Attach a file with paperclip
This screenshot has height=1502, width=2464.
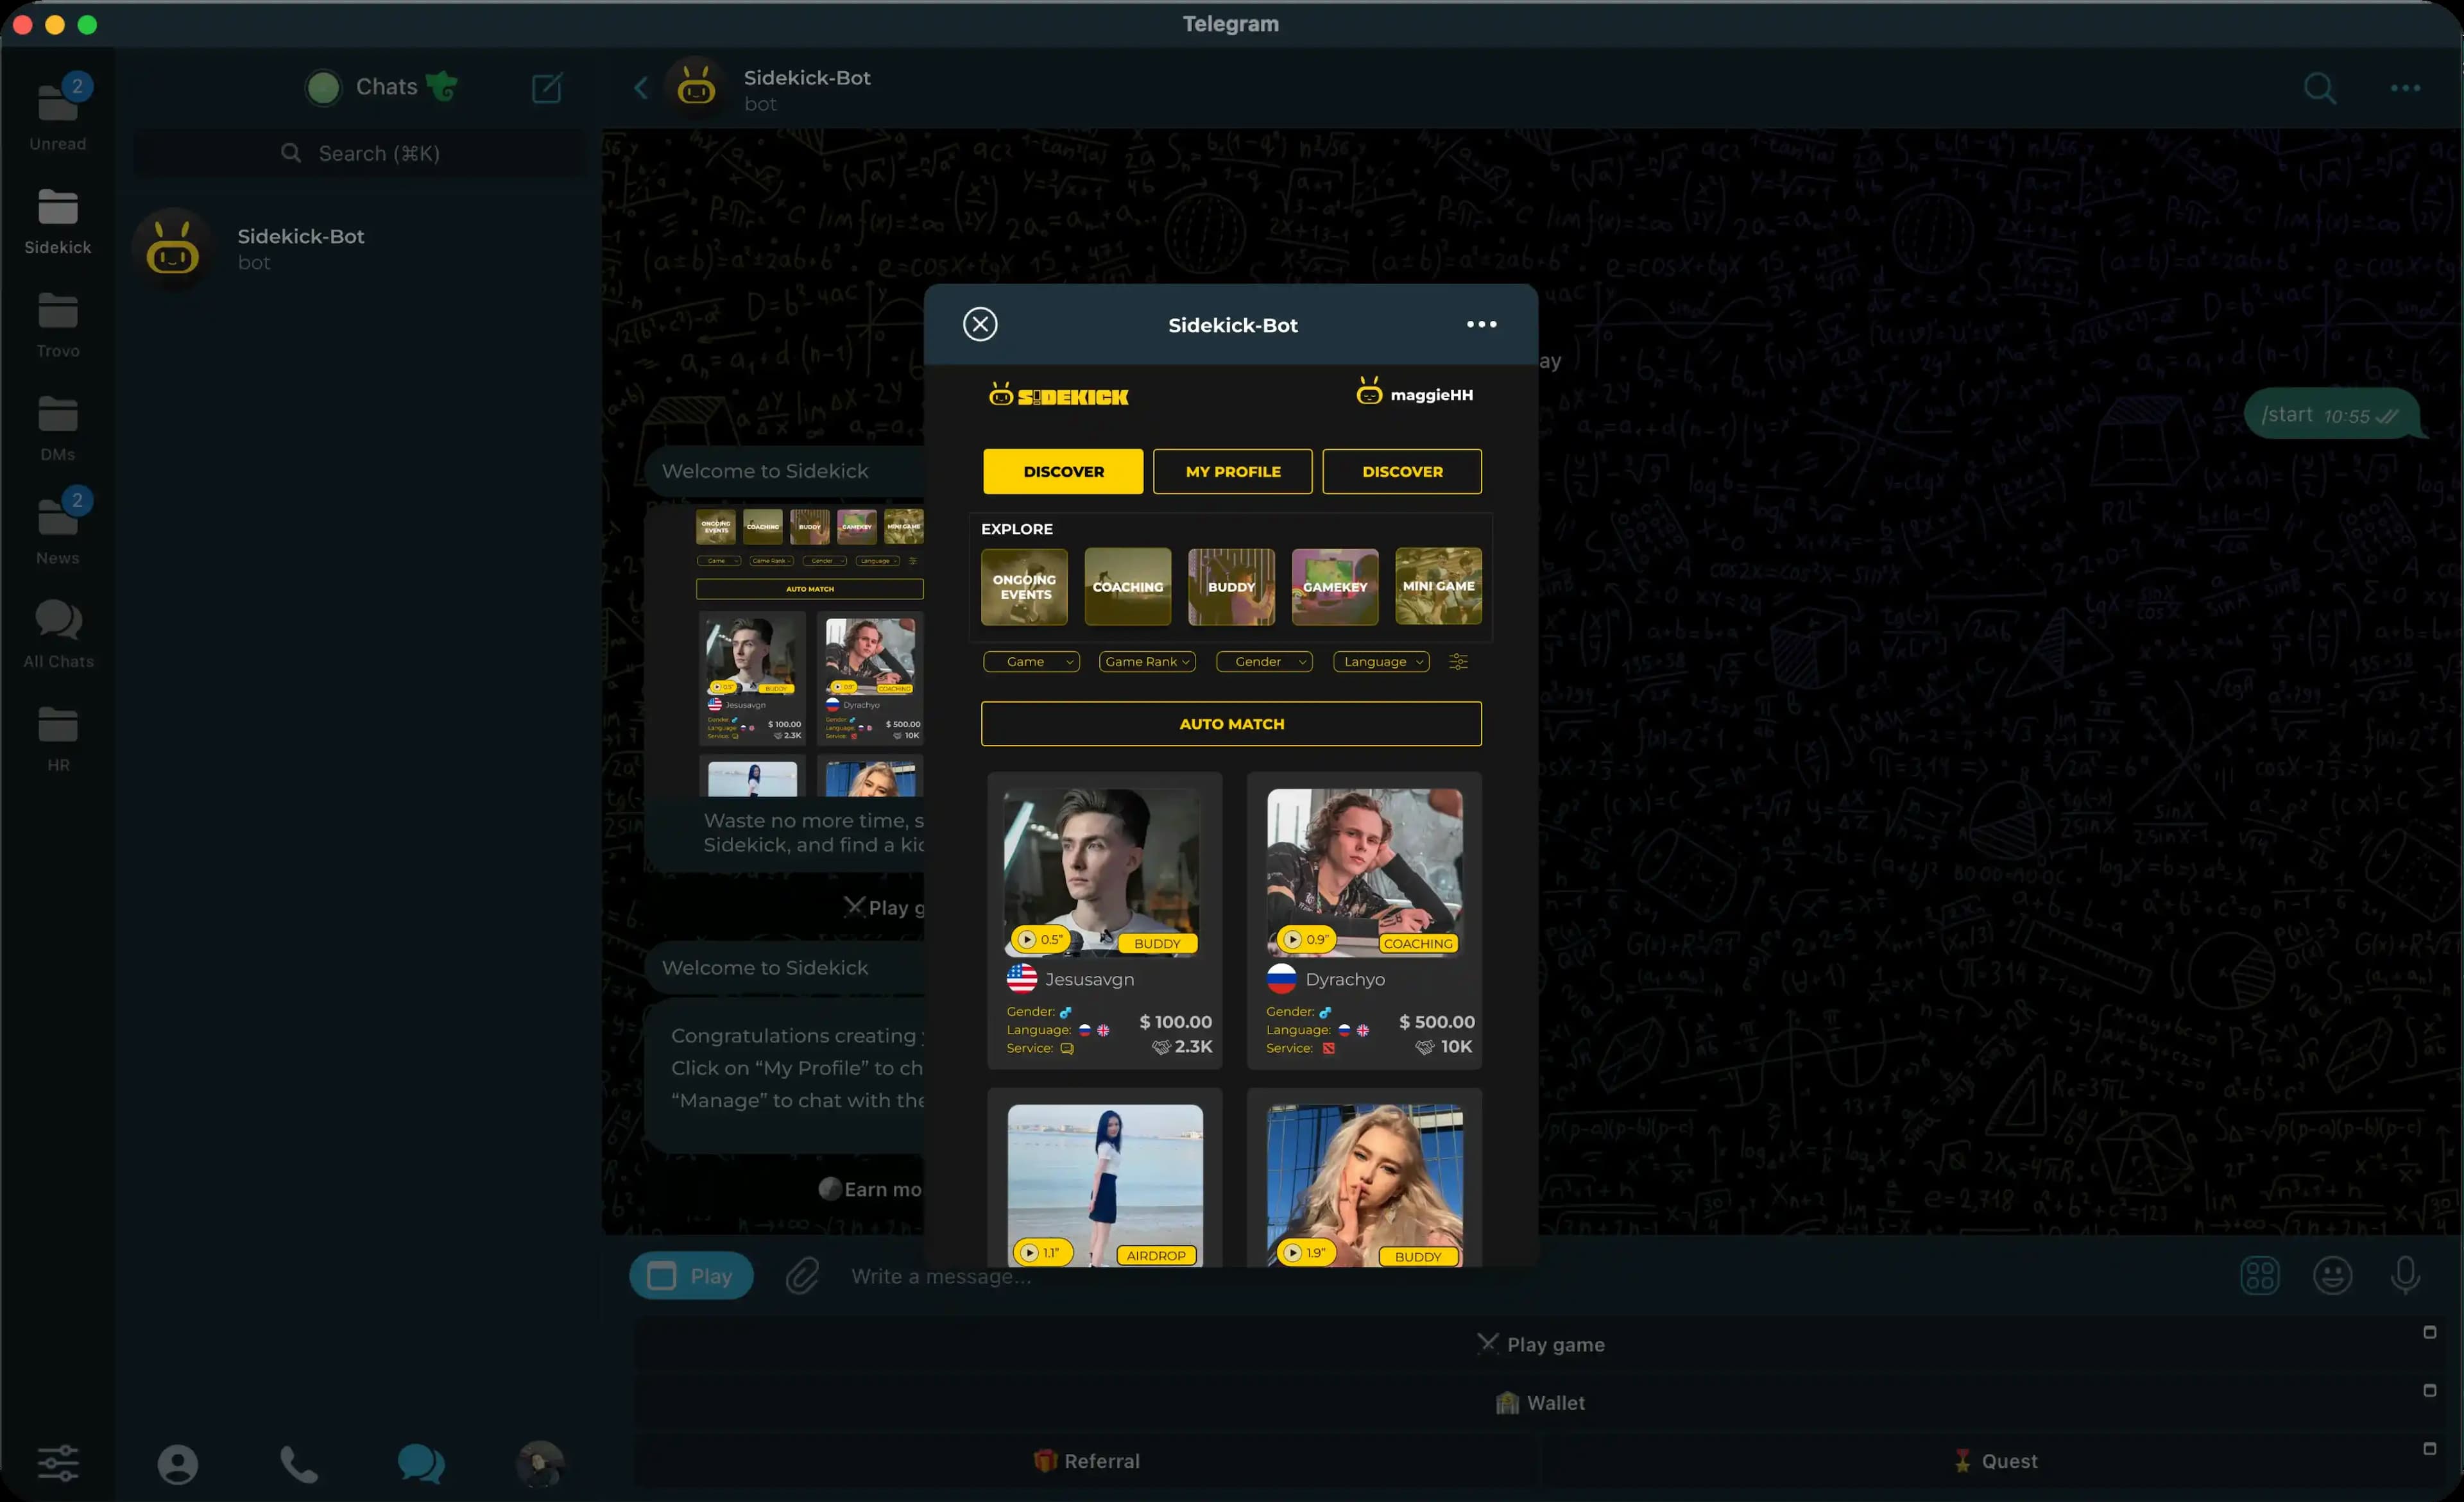point(802,1275)
